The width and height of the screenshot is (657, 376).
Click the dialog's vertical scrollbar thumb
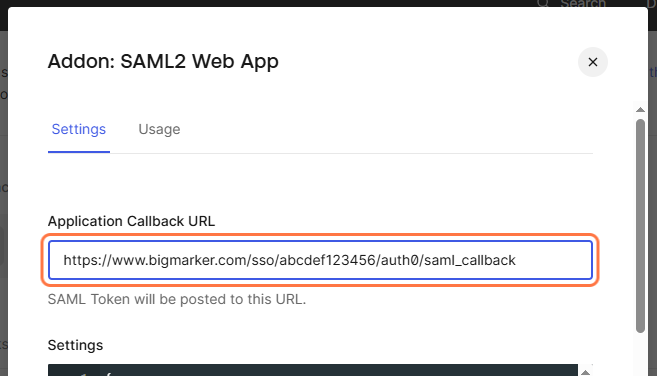pos(640,226)
